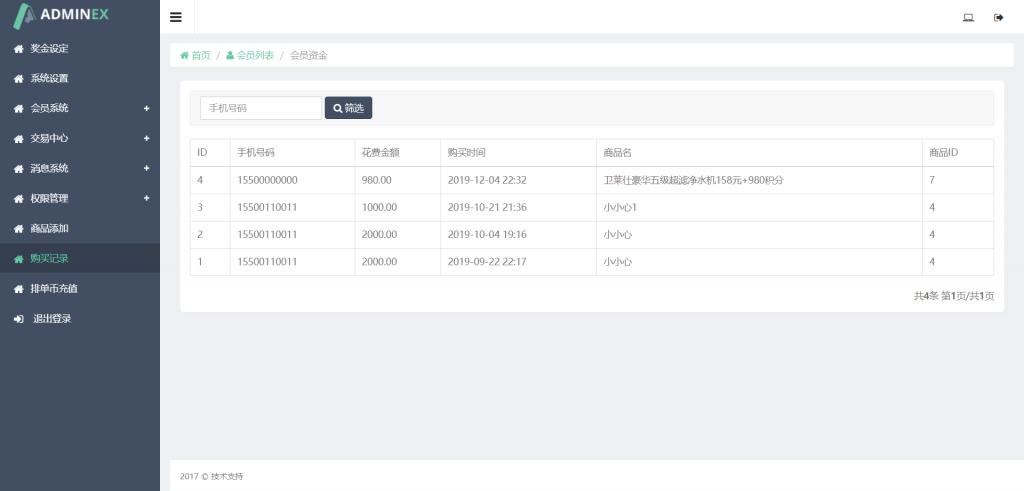This screenshot has width=1024, height=491.
Task: Click the AdminEx logo
Action: (x=62, y=15)
